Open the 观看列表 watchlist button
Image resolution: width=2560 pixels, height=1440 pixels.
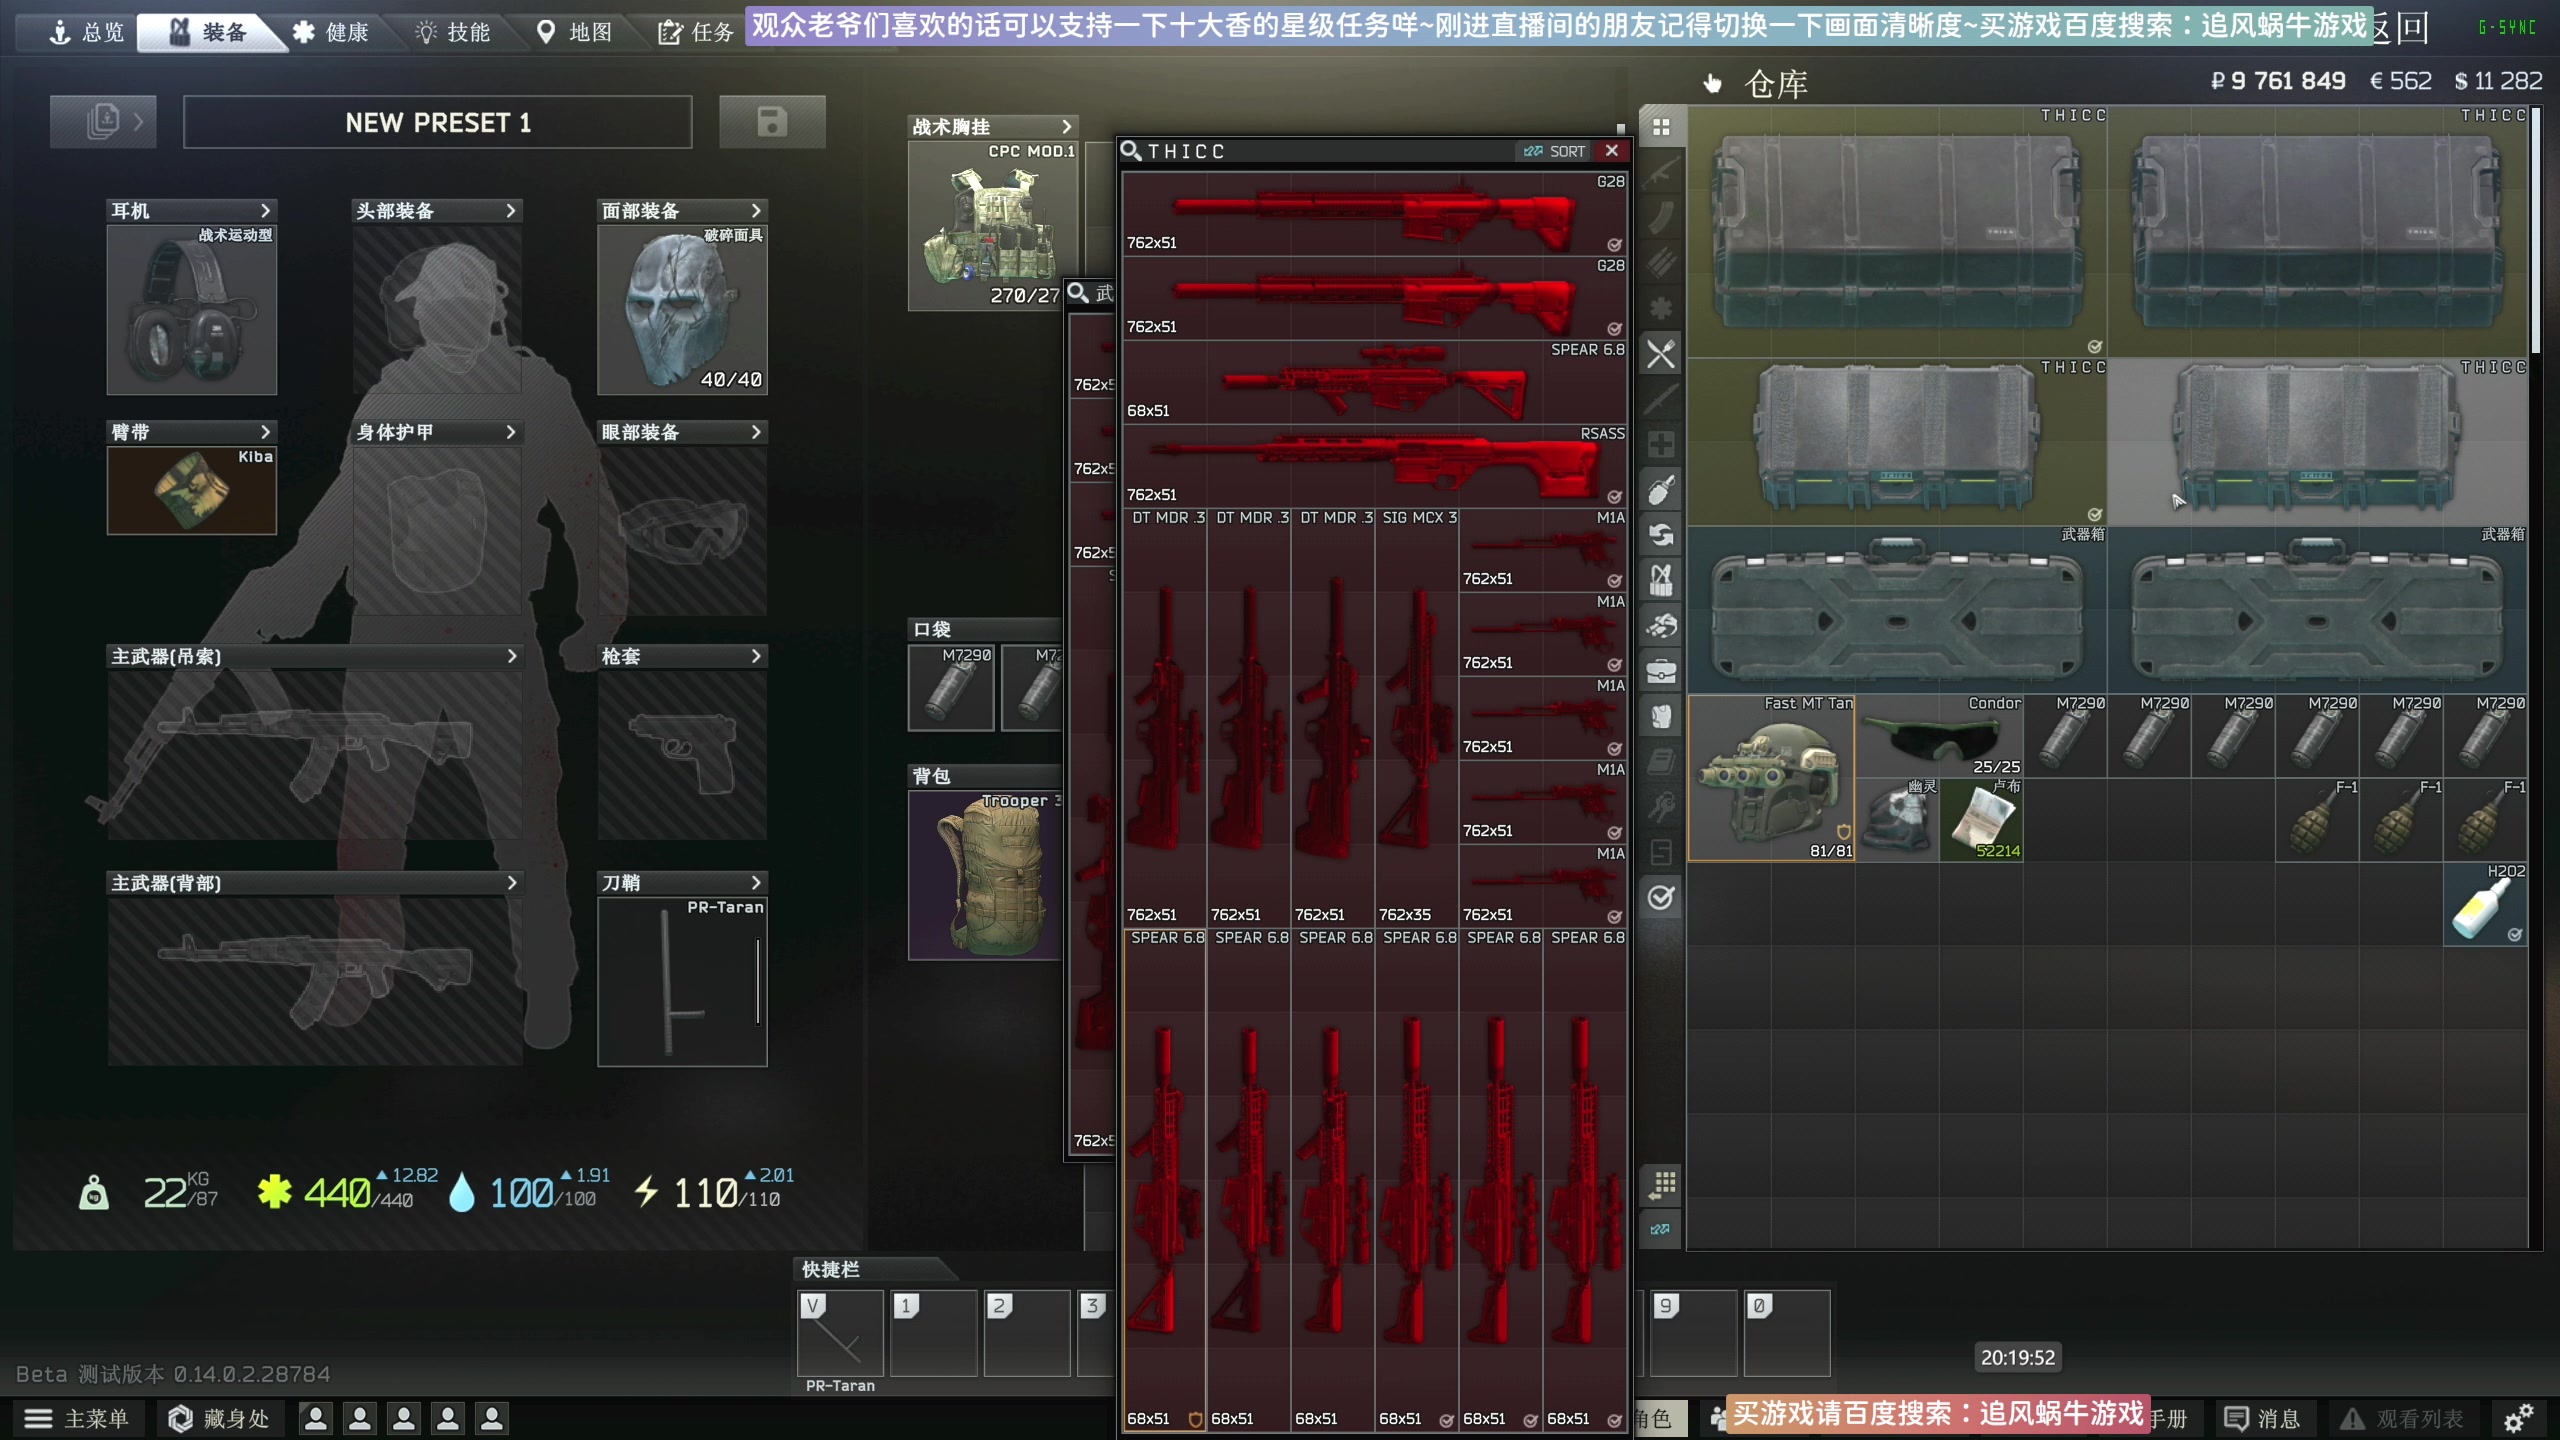tap(2401, 1418)
